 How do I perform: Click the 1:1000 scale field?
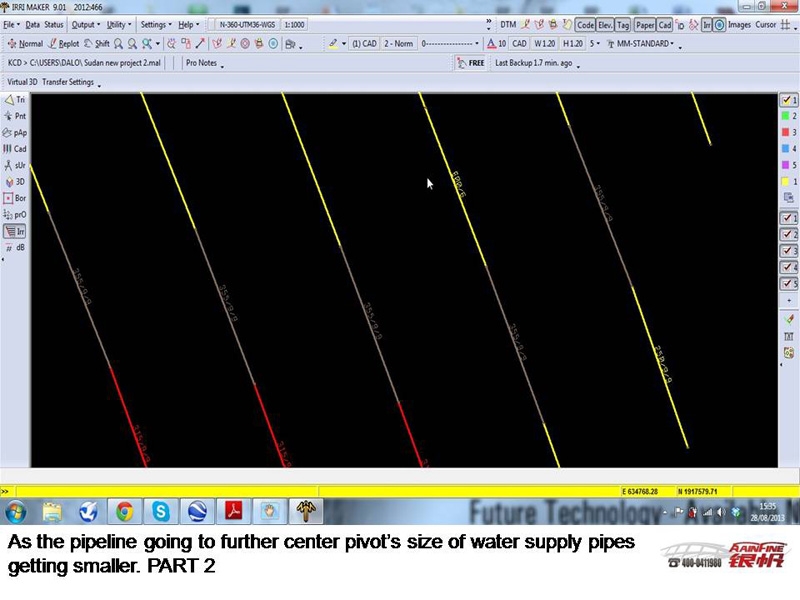[x=294, y=24]
